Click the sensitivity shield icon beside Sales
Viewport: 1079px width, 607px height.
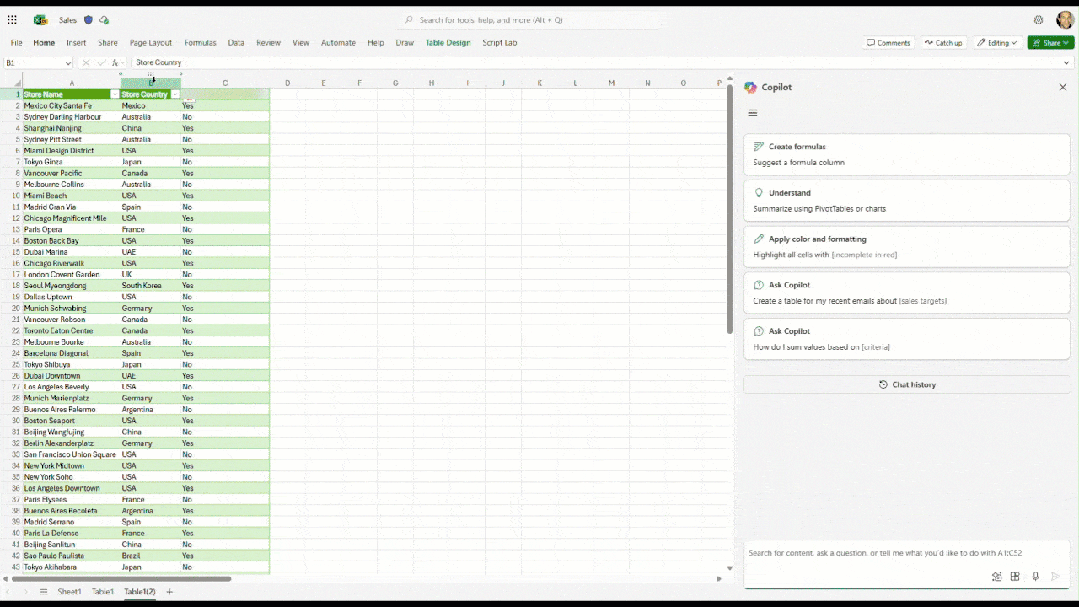[88, 20]
